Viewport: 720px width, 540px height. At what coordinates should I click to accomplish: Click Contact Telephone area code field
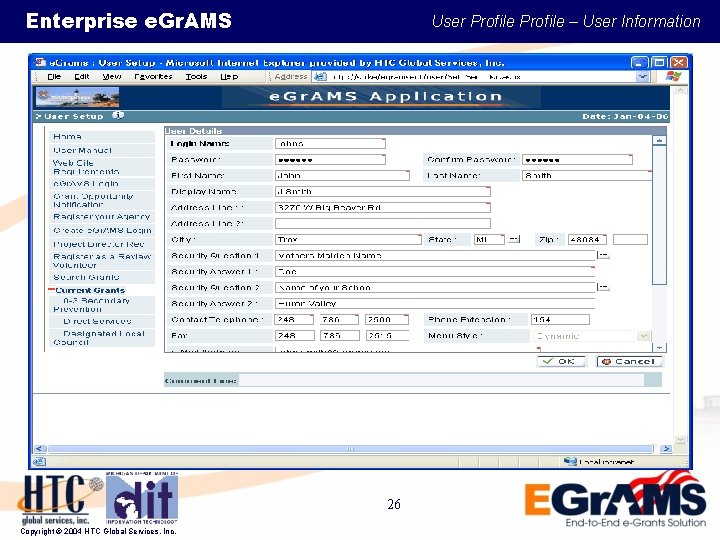coord(294,320)
